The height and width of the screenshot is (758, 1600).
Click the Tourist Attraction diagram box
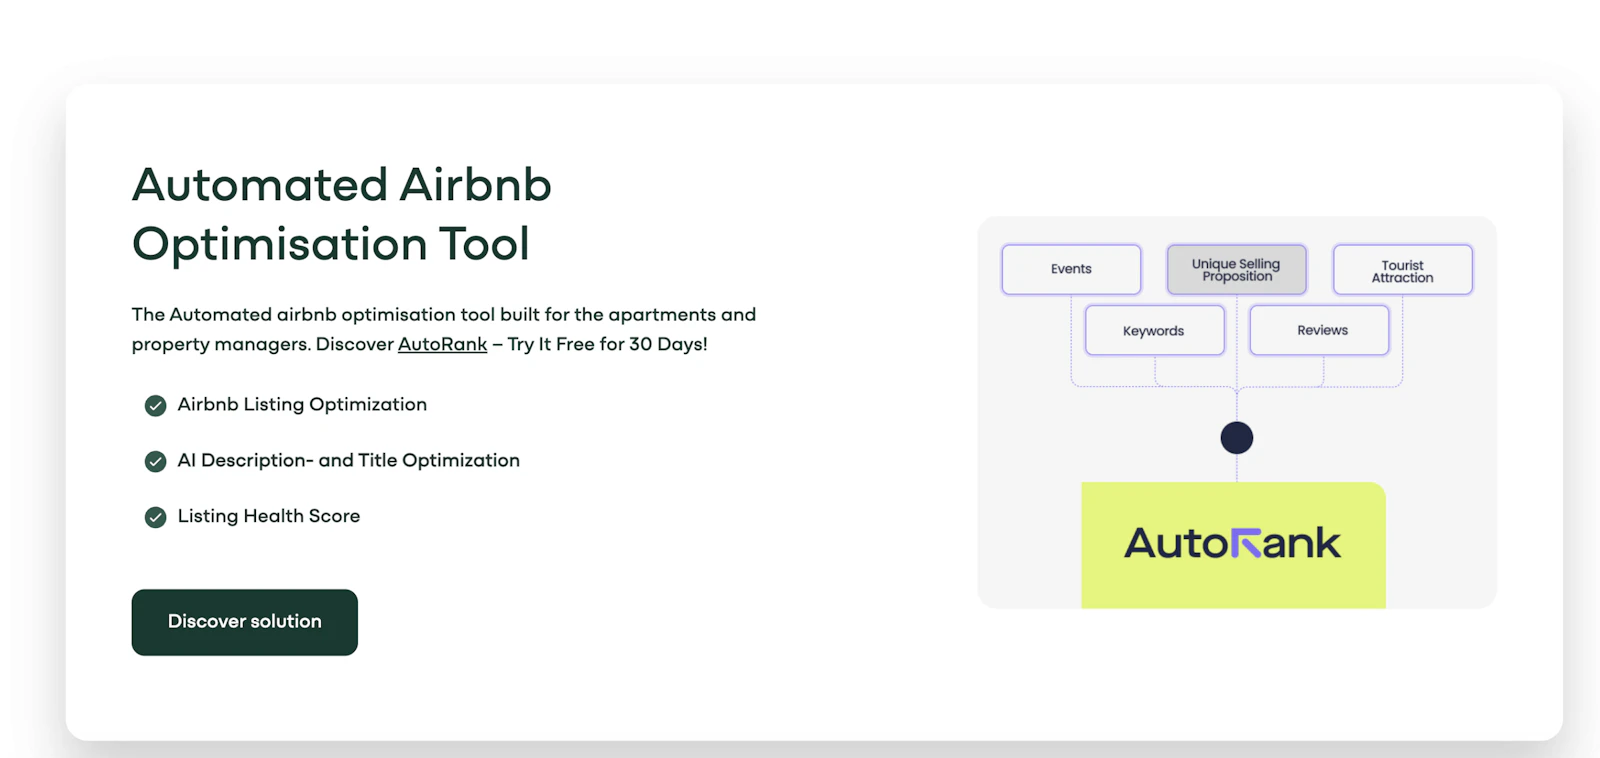pyautogui.click(x=1402, y=270)
